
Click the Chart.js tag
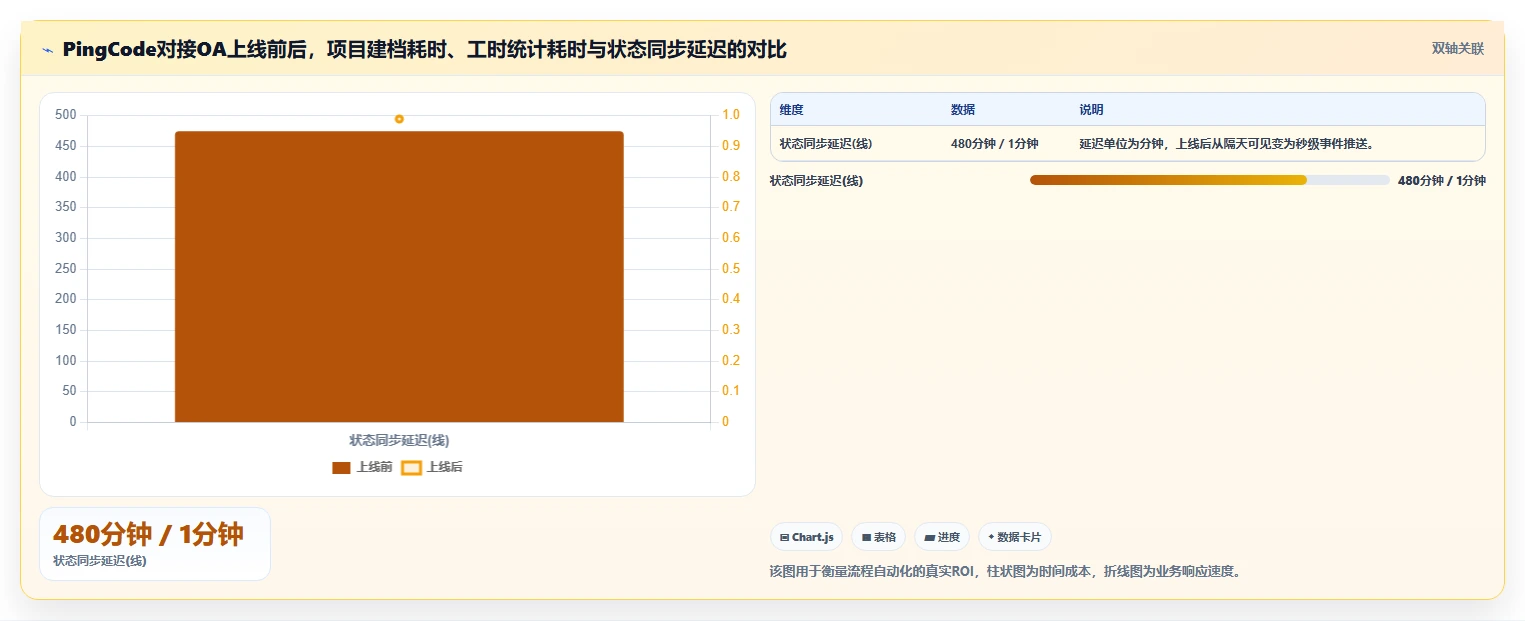(x=806, y=537)
